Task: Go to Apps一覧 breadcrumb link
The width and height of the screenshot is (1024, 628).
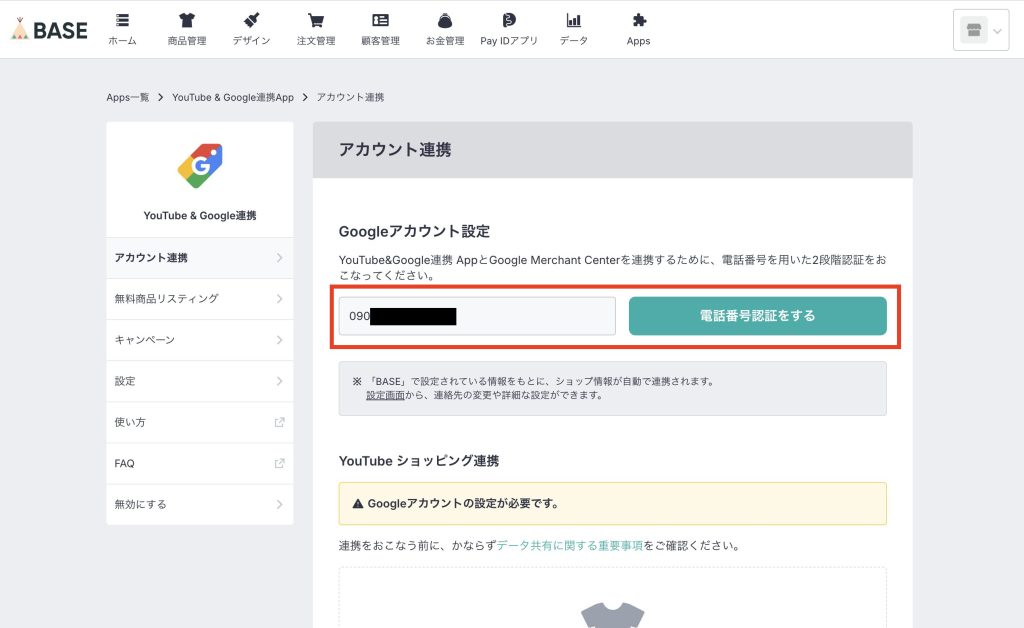Action: click(127, 97)
